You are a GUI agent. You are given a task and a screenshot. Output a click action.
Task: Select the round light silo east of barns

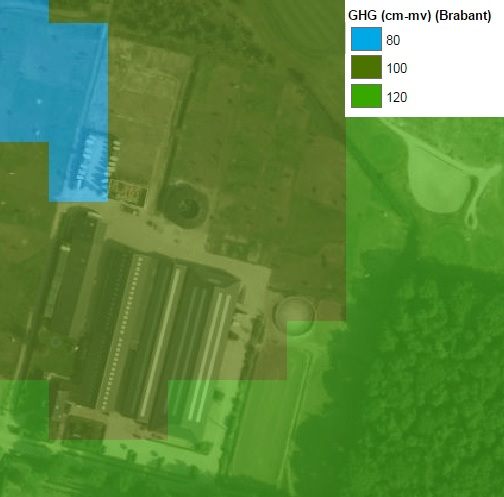(x=295, y=315)
